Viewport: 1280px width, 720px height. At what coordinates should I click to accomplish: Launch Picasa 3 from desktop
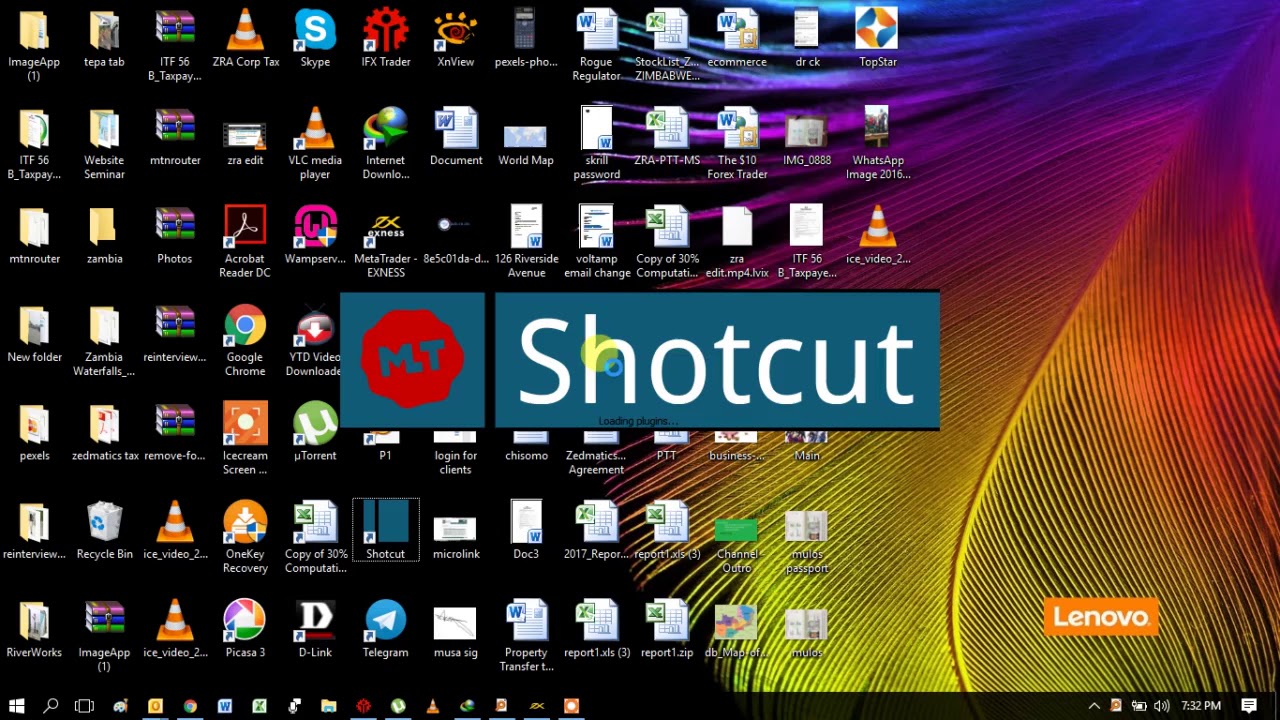[245, 629]
